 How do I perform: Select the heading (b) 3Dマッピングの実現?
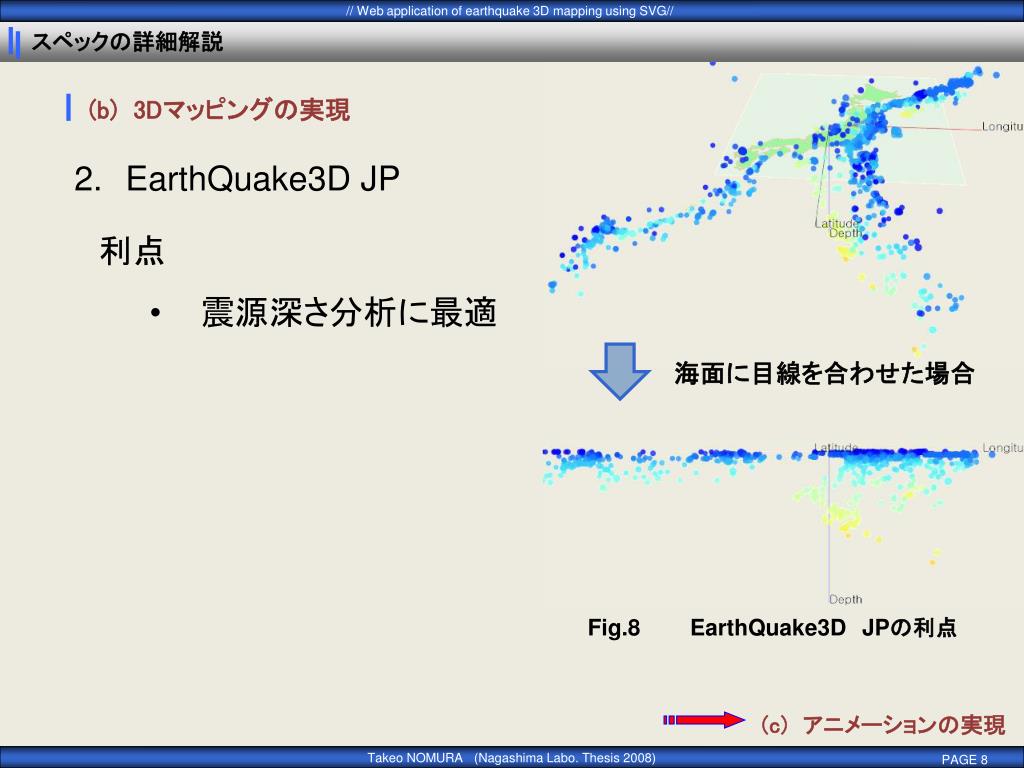click(x=219, y=109)
